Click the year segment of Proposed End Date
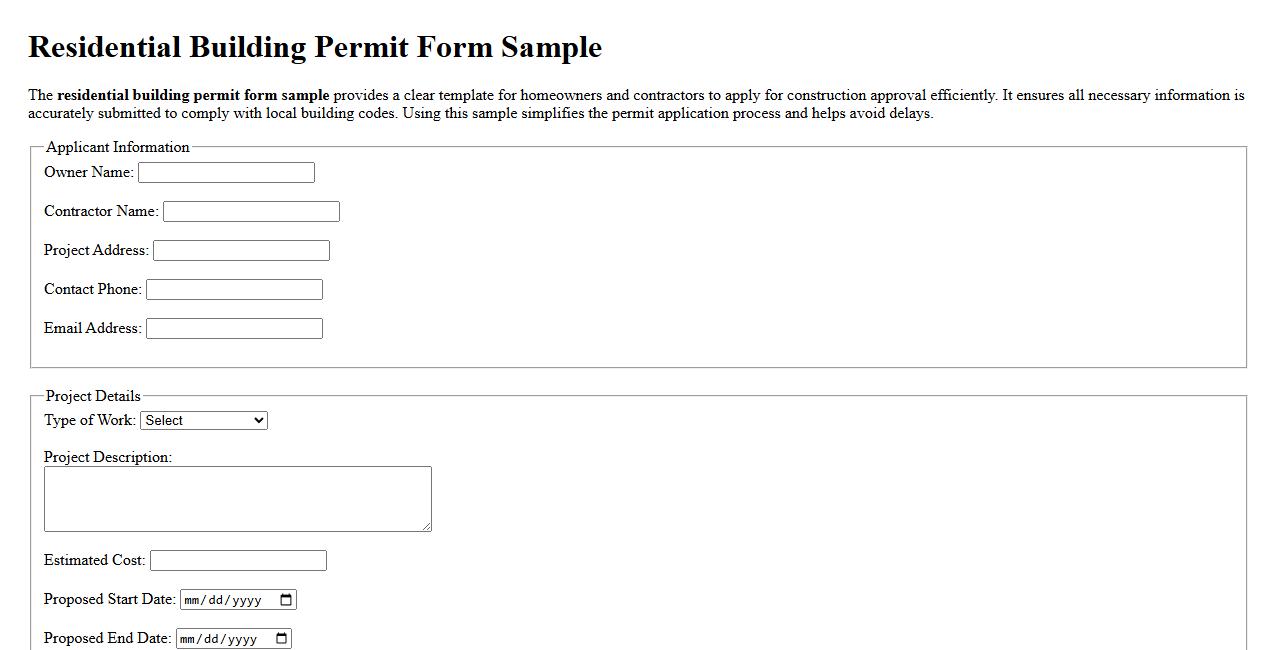 [x=241, y=638]
